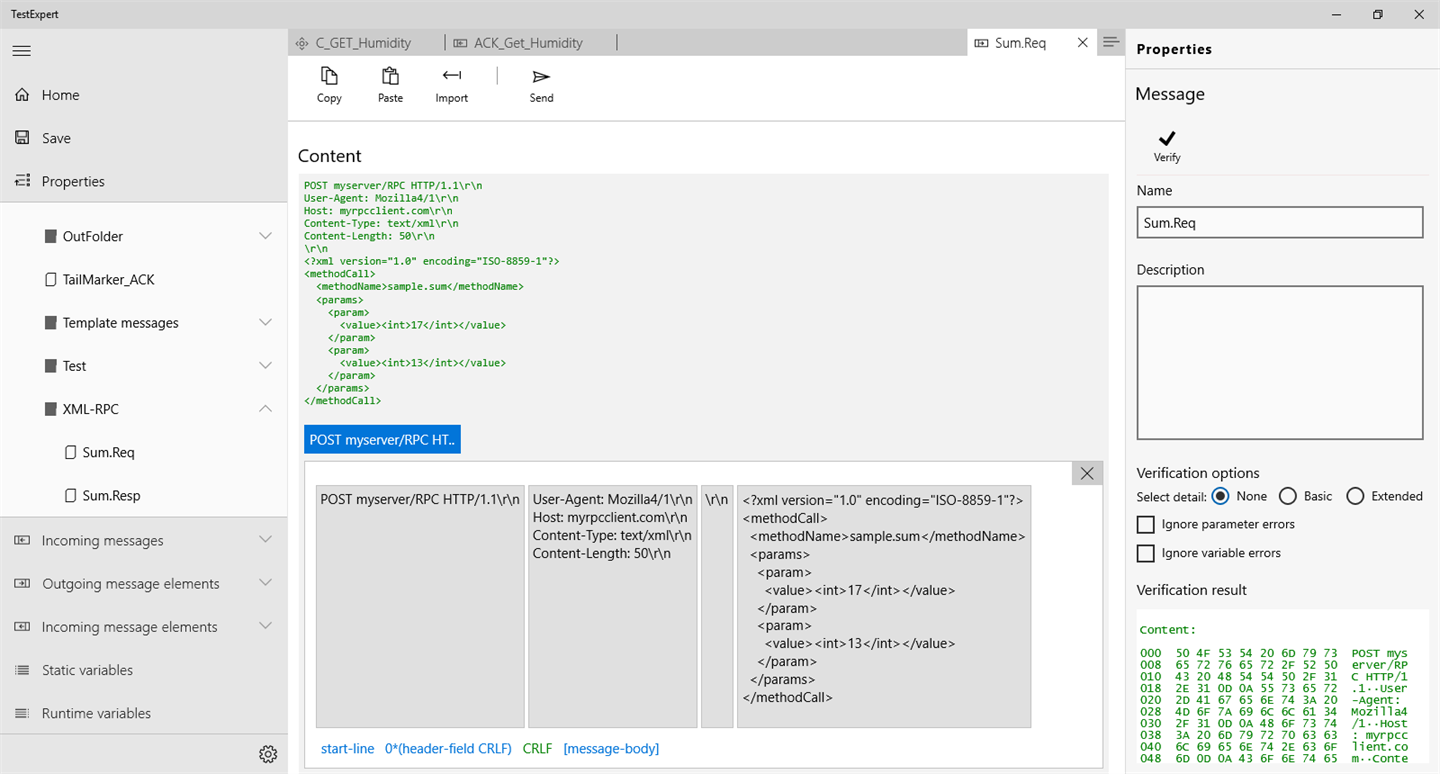1440x774 pixels.
Task: Click into the Description text box
Action: point(1279,362)
